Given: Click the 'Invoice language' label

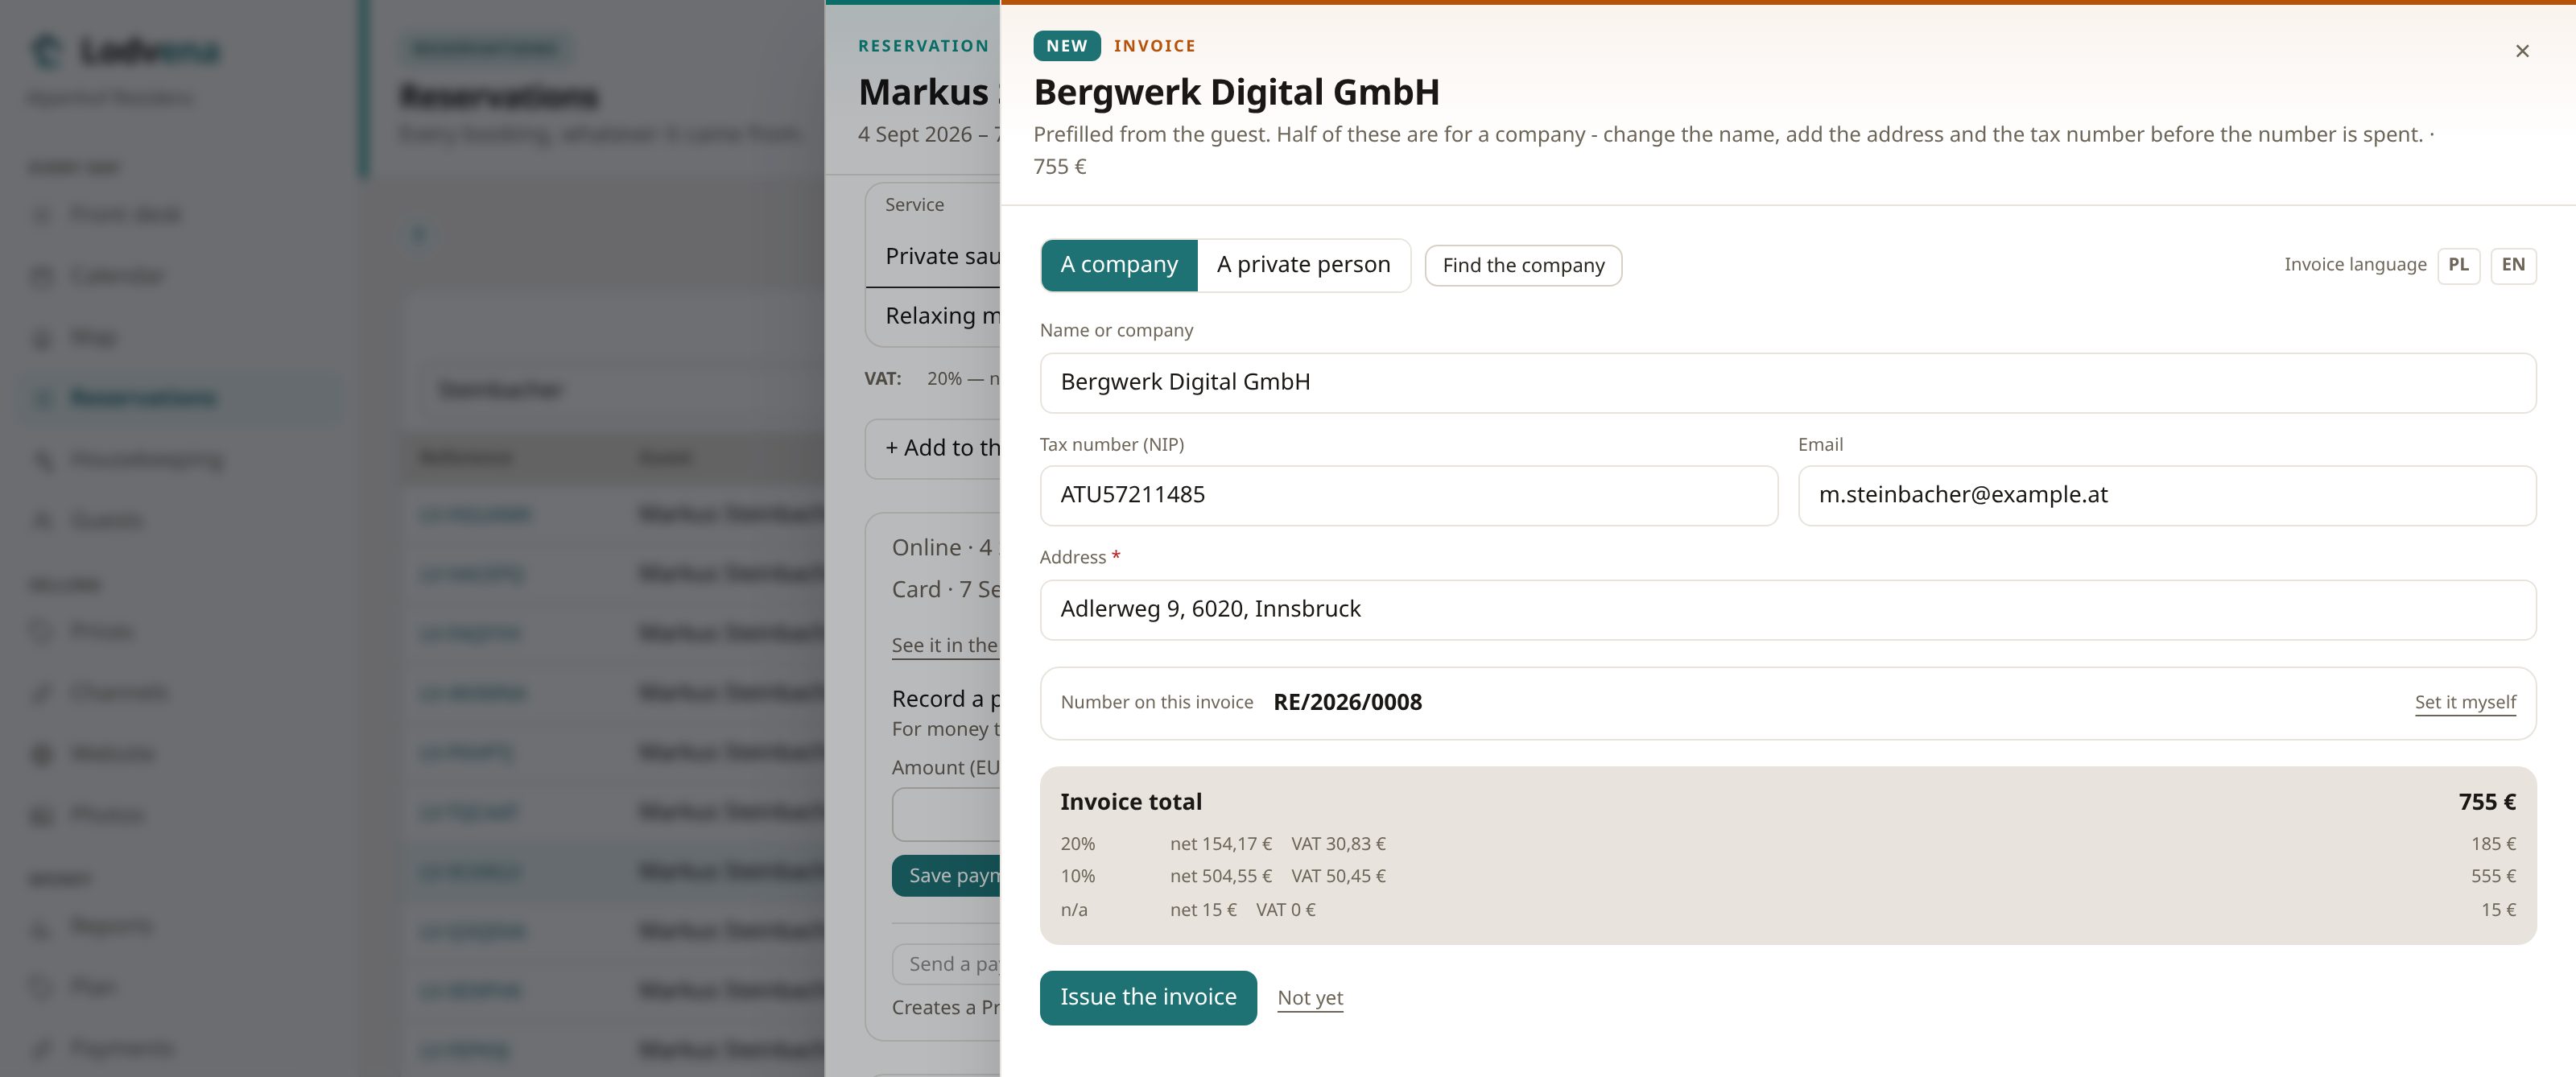Looking at the screenshot, I should pyautogui.click(x=2355, y=265).
